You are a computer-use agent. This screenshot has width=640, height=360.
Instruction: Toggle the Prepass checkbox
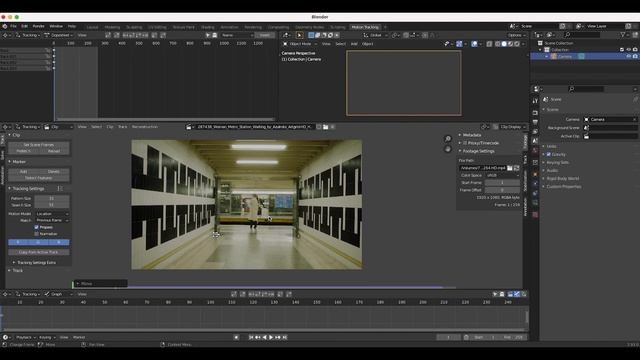tap(37, 227)
